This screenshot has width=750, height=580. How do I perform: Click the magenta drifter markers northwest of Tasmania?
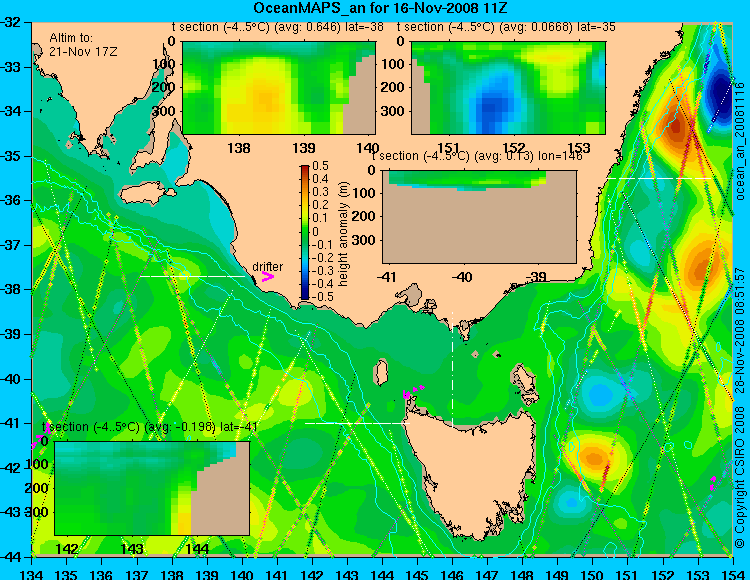coord(413,392)
